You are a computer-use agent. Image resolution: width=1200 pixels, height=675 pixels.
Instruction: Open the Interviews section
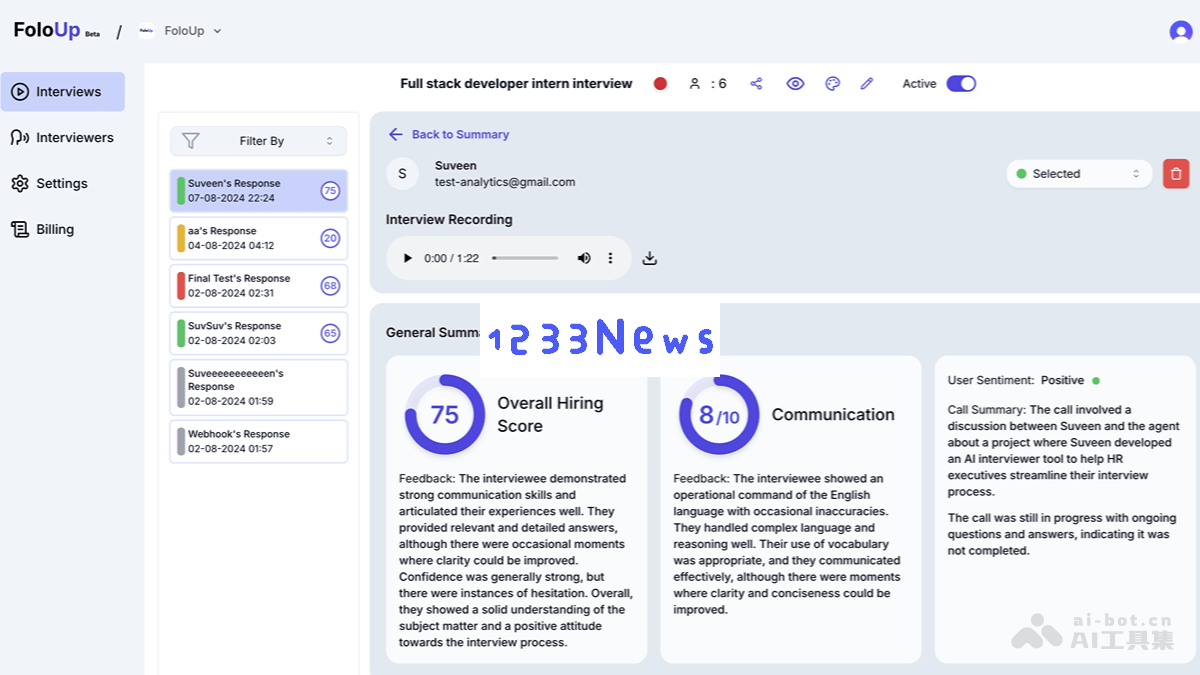tap(63, 92)
